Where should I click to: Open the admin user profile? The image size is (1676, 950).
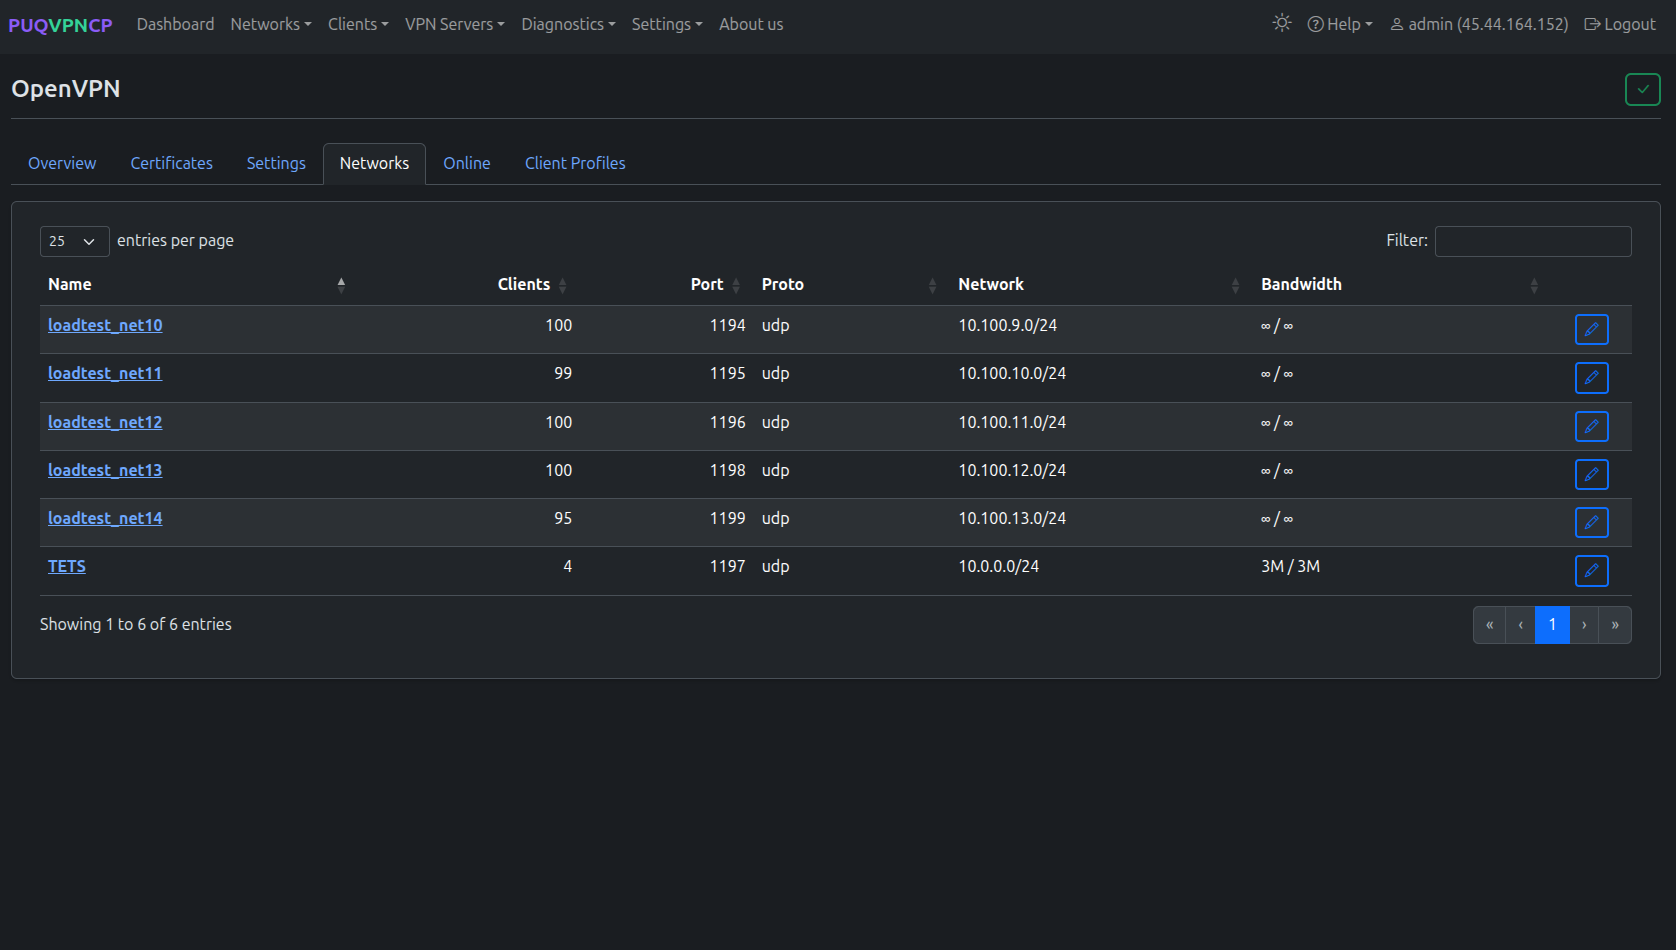click(1479, 24)
